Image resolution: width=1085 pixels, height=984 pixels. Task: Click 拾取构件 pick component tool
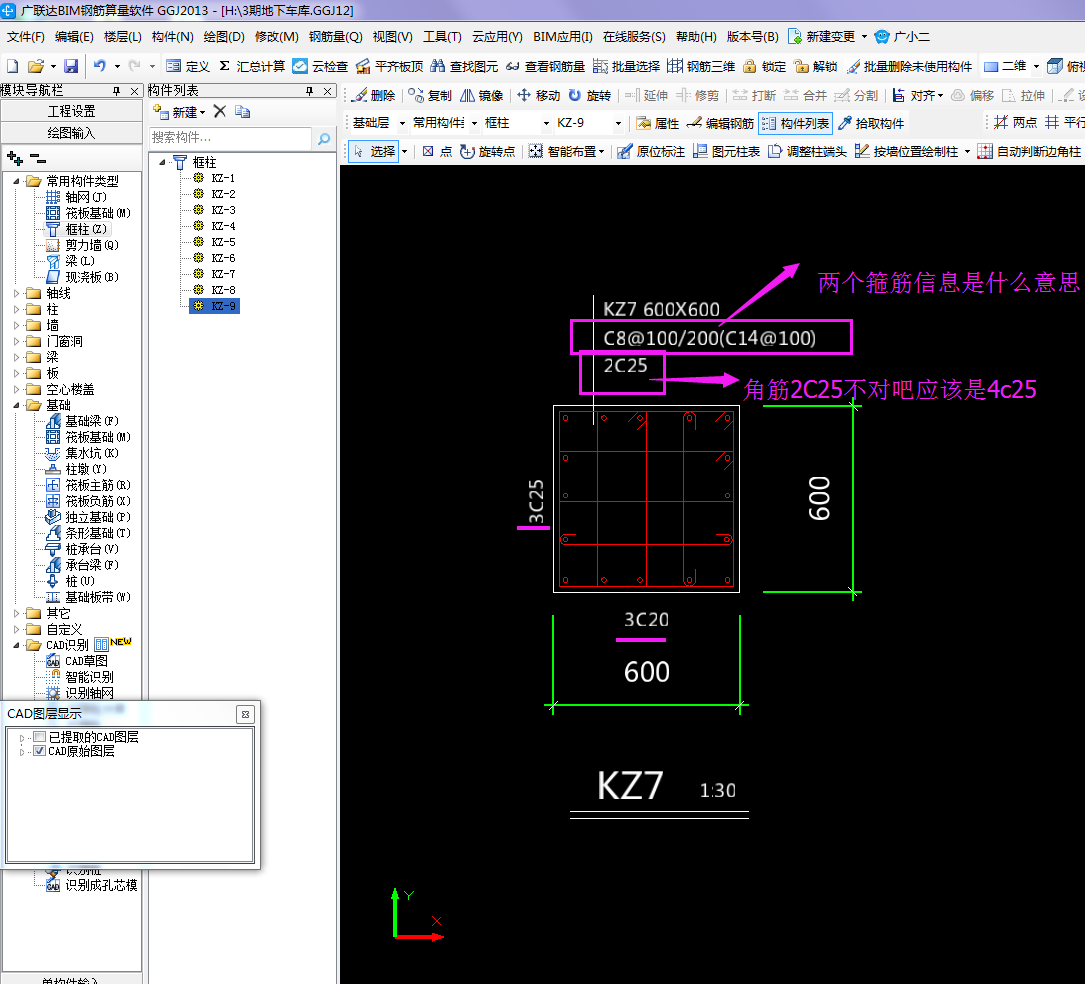(870, 123)
